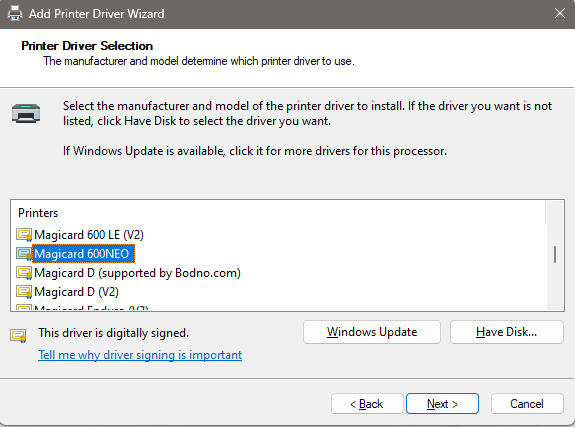Choose Magicard D (supported by Bodno.com)
The height and width of the screenshot is (427, 575).
click(138, 273)
